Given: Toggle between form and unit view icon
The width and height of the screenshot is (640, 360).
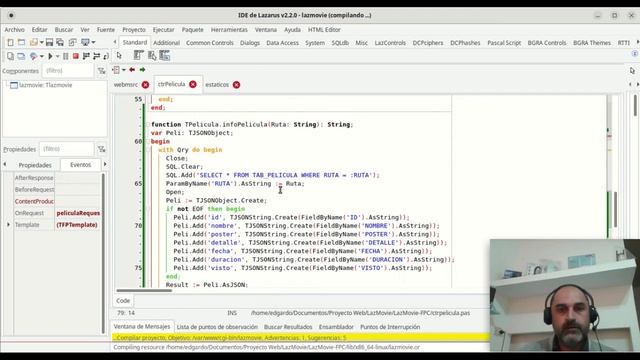Looking at the screenshot, I should click(x=73, y=42).
